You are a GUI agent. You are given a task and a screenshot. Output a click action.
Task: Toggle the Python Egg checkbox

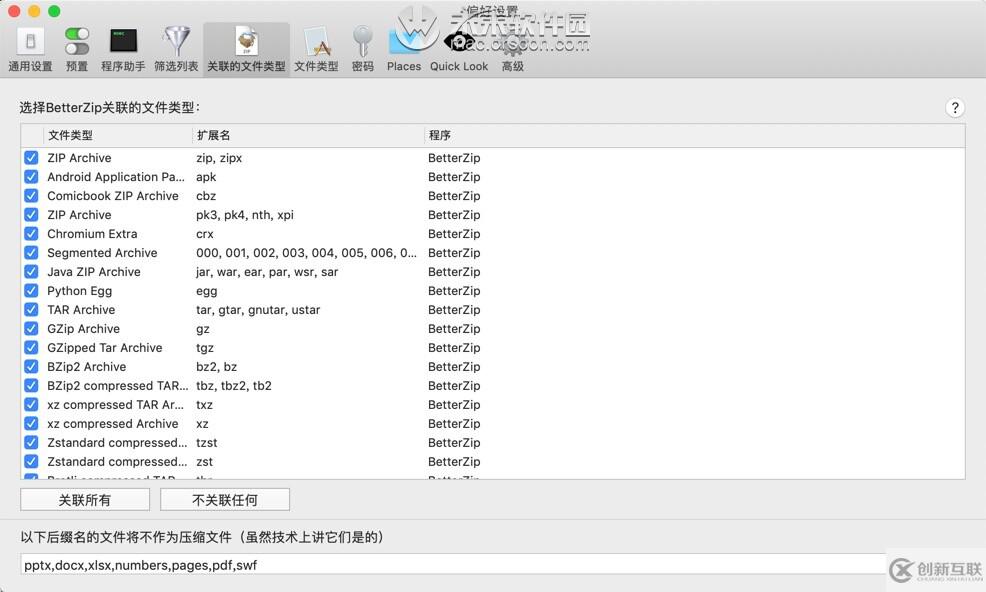(31, 291)
